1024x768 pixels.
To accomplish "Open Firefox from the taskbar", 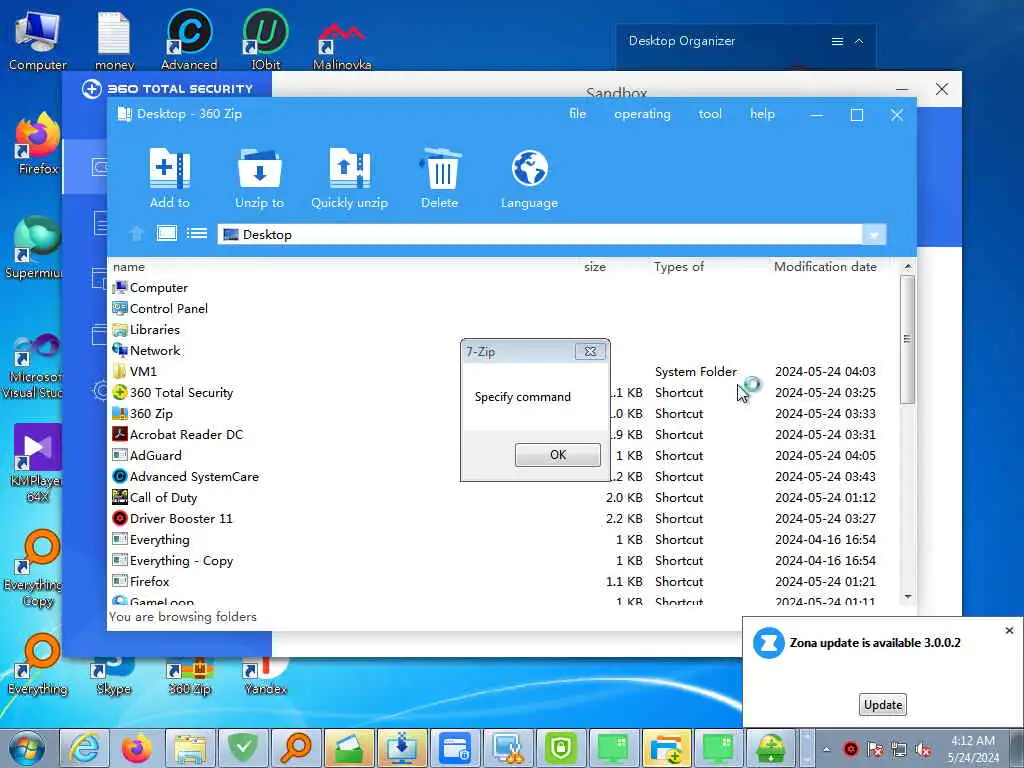I will tap(137, 748).
